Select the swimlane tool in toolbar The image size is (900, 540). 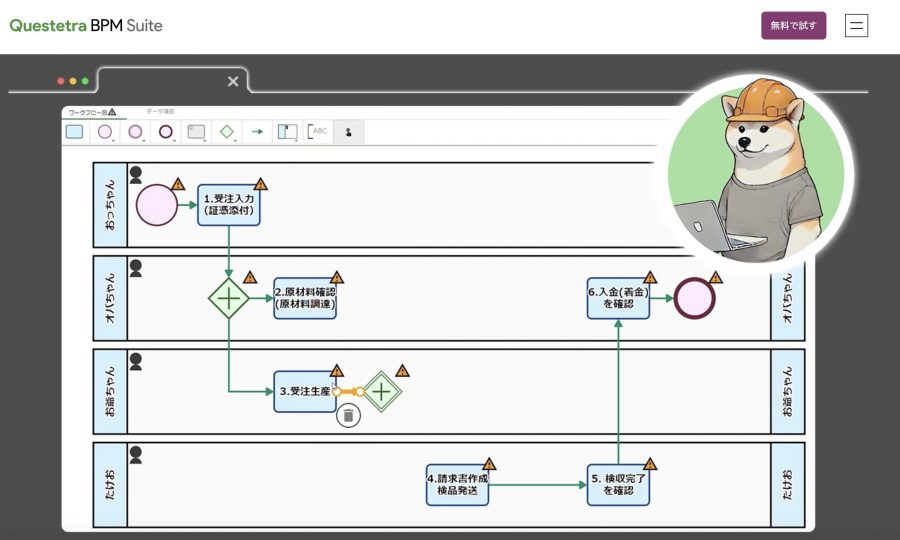point(288,132)
